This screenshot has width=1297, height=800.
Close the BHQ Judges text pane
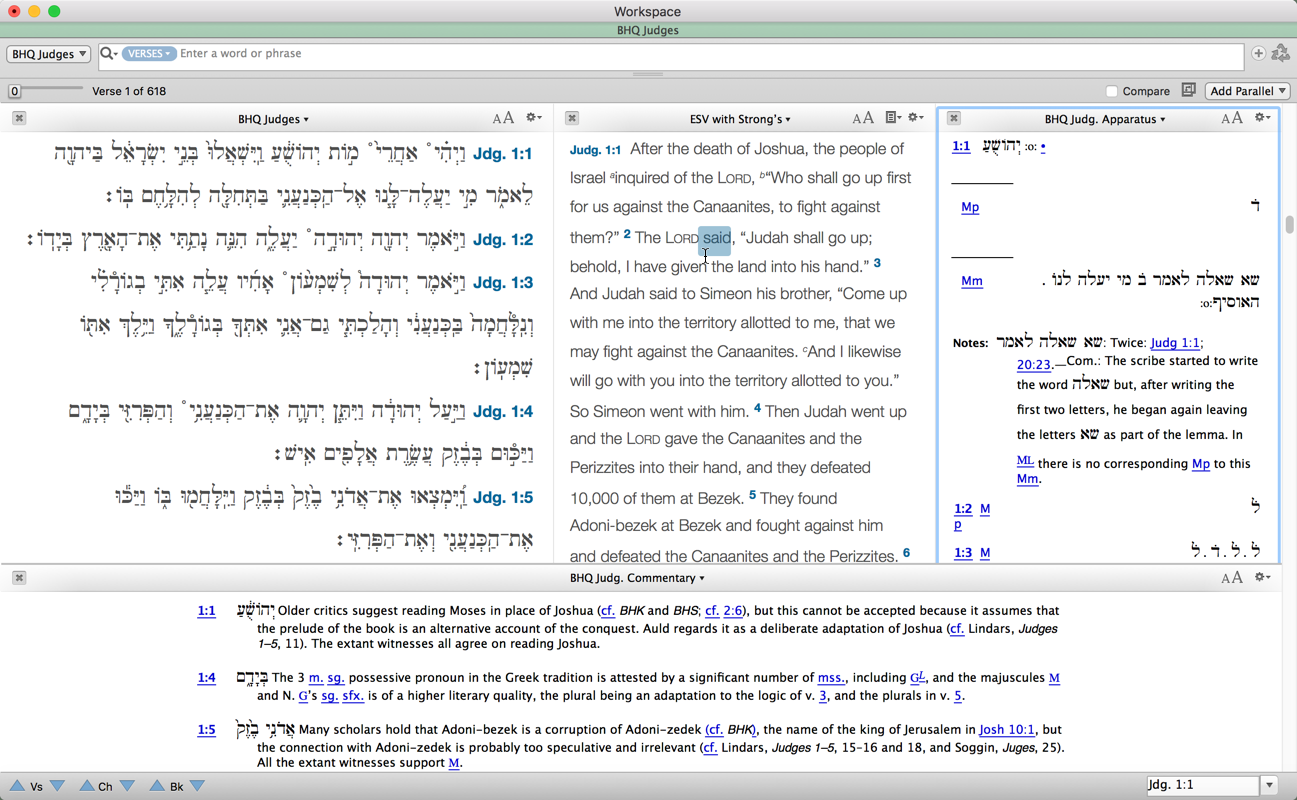19,118
